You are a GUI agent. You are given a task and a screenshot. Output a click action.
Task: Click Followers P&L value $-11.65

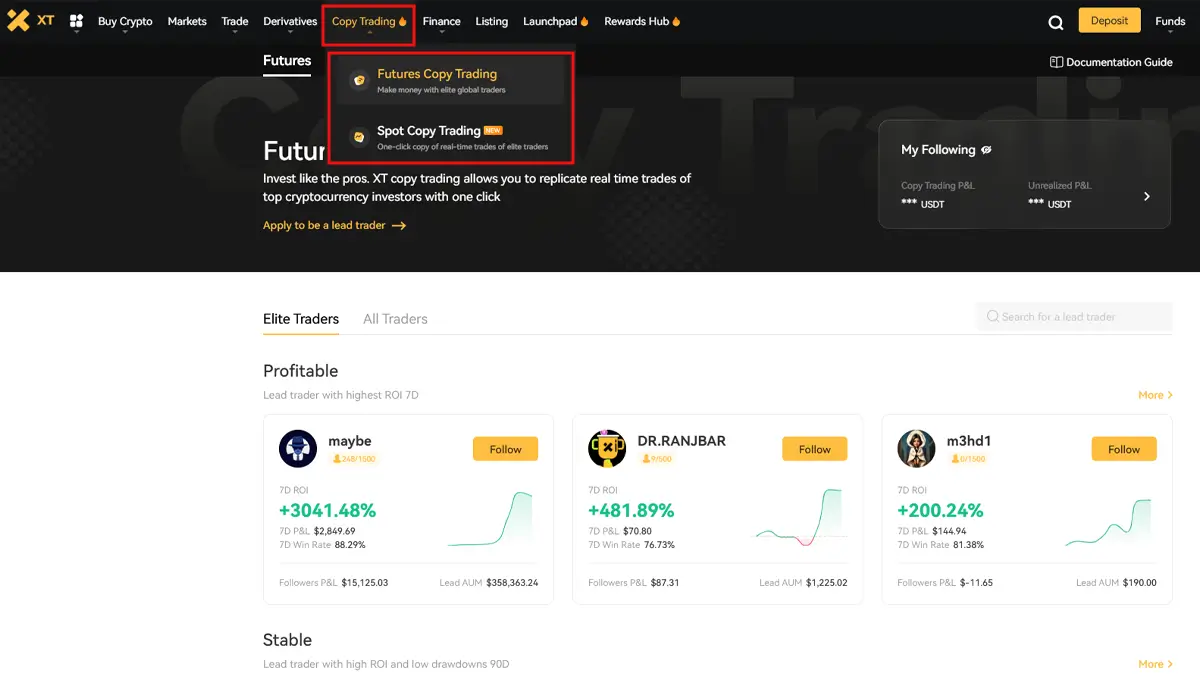click(976, 583)
